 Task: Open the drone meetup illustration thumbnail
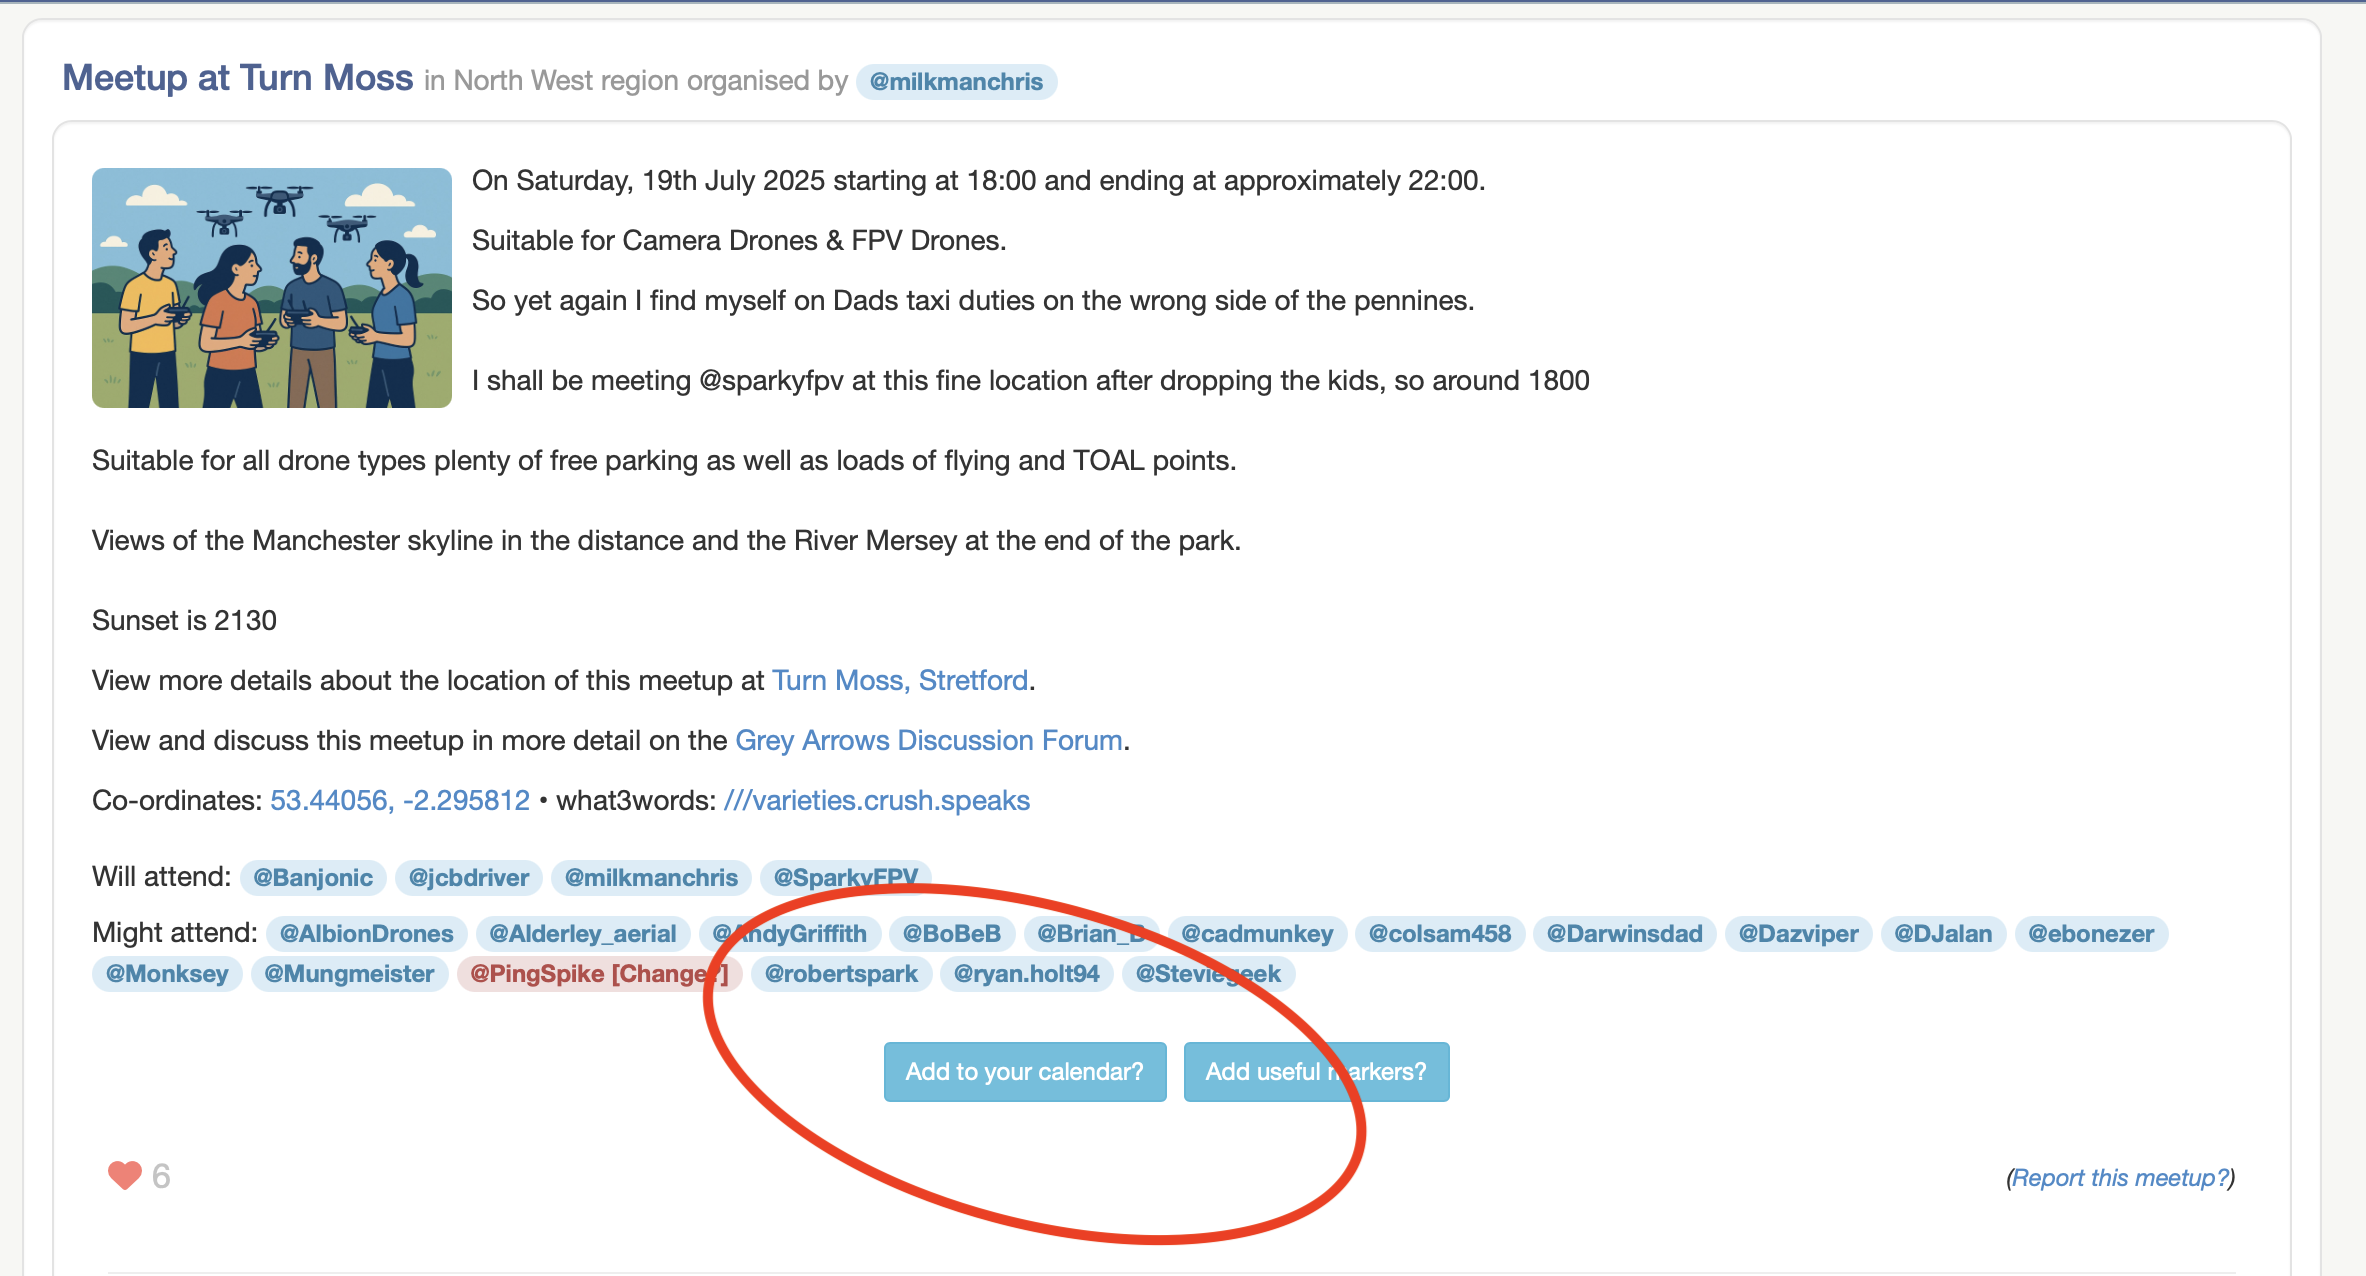pyautogui.click(x=271, y=287)
